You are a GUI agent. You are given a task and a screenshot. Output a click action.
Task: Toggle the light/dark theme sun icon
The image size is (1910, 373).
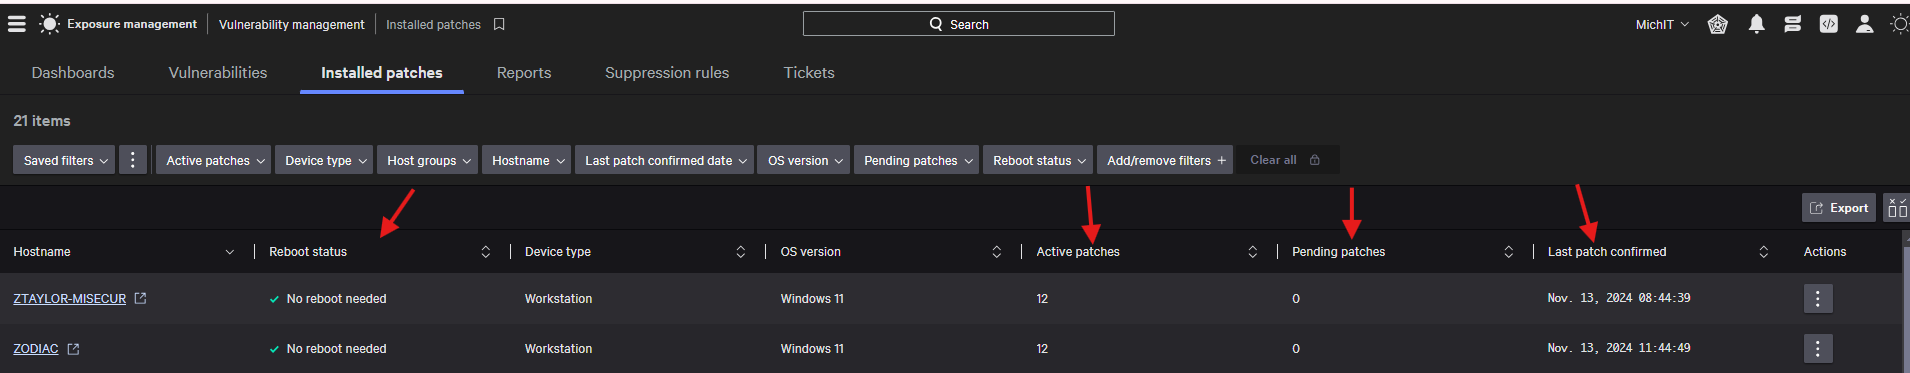coord(1899,24)
